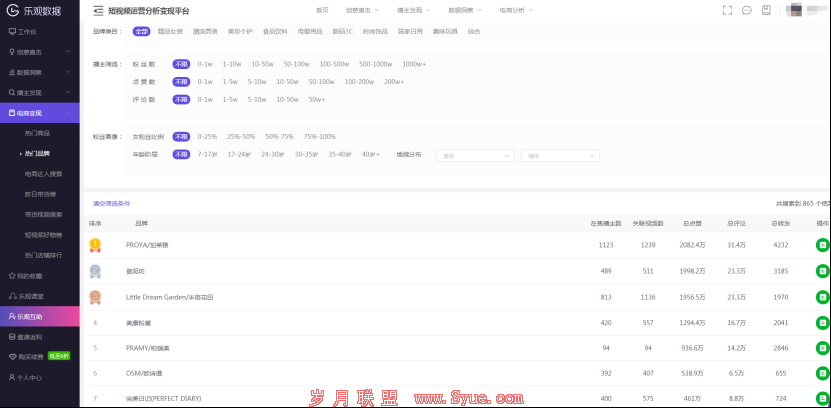
Task: Click the lightbulb icon of sidebar 创意直击
Action: click(12, 52)
